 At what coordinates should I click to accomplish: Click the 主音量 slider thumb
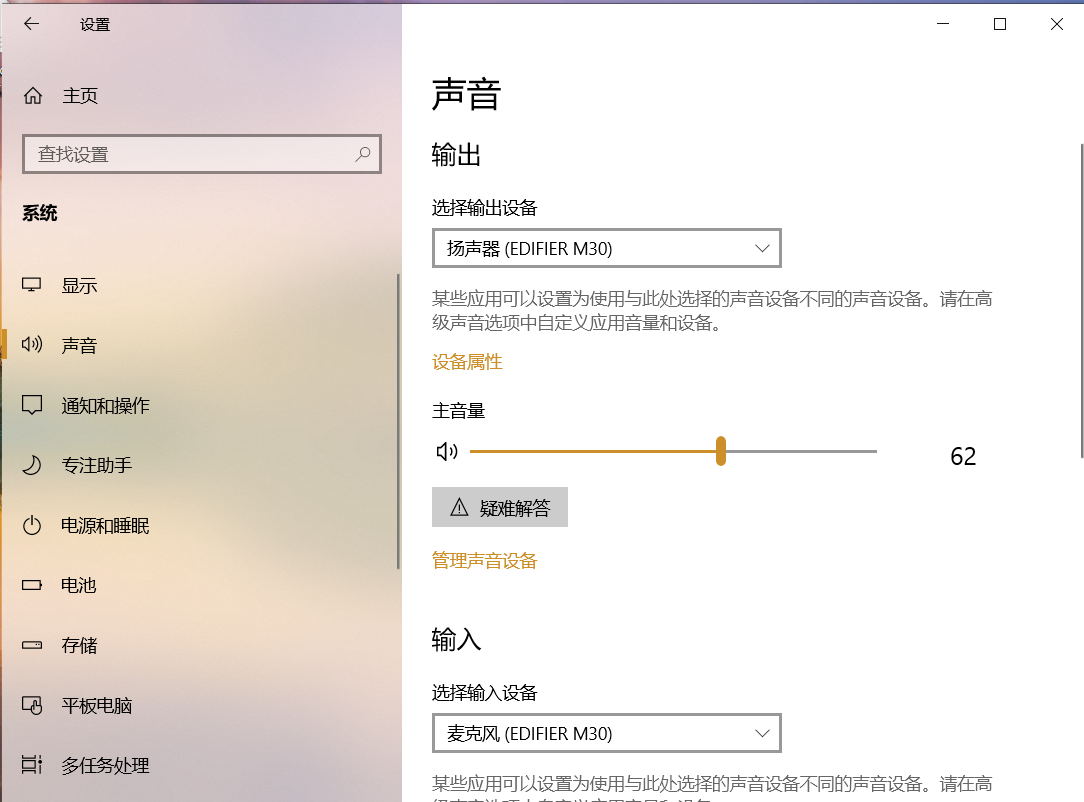pos(720,451)
